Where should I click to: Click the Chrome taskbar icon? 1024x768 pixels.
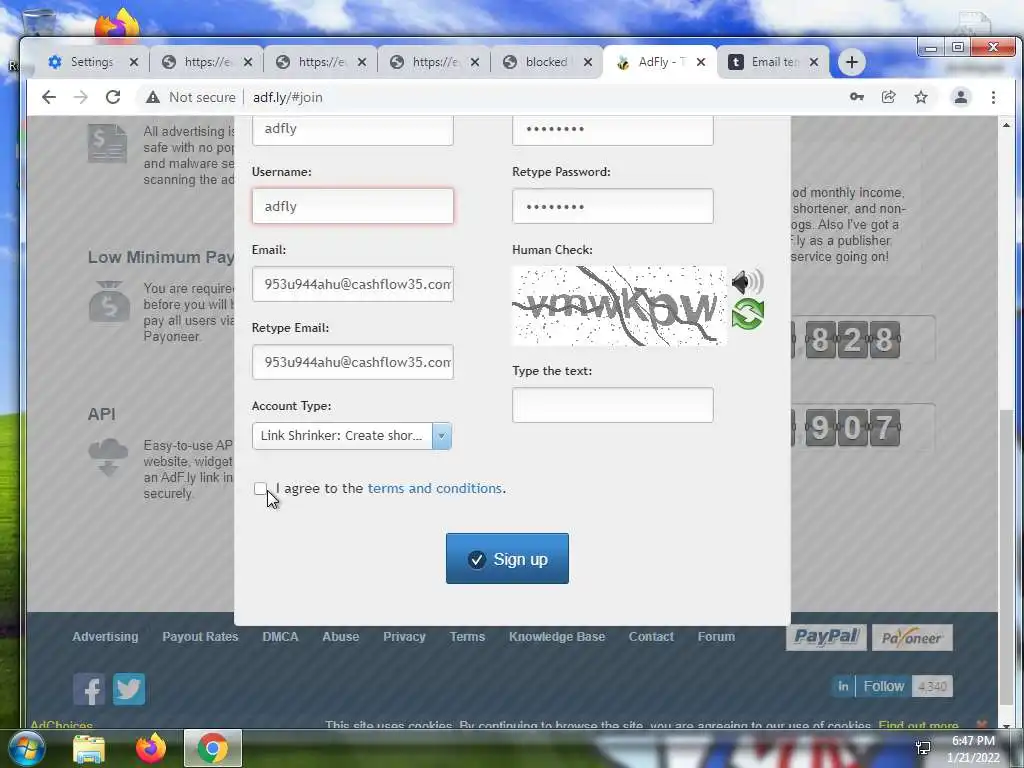[213, 748]
